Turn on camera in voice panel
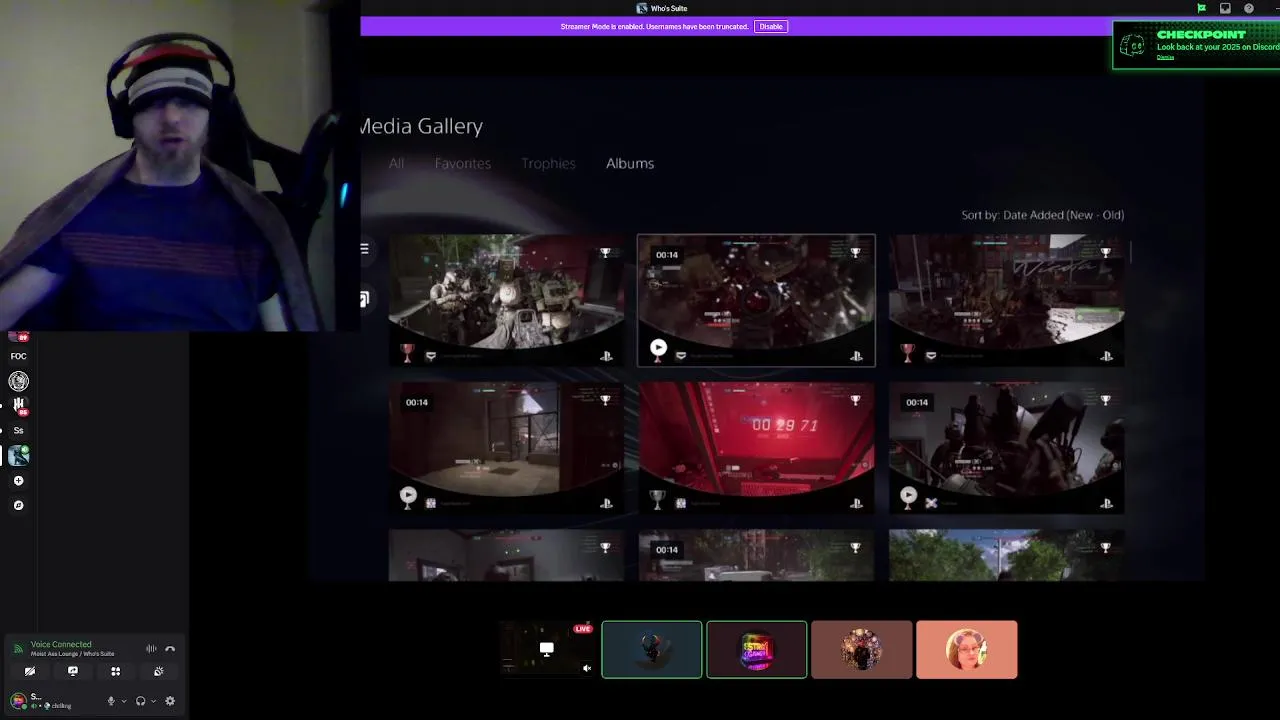The width and height of the screenshot is (1280, 720). pos(30,672)
